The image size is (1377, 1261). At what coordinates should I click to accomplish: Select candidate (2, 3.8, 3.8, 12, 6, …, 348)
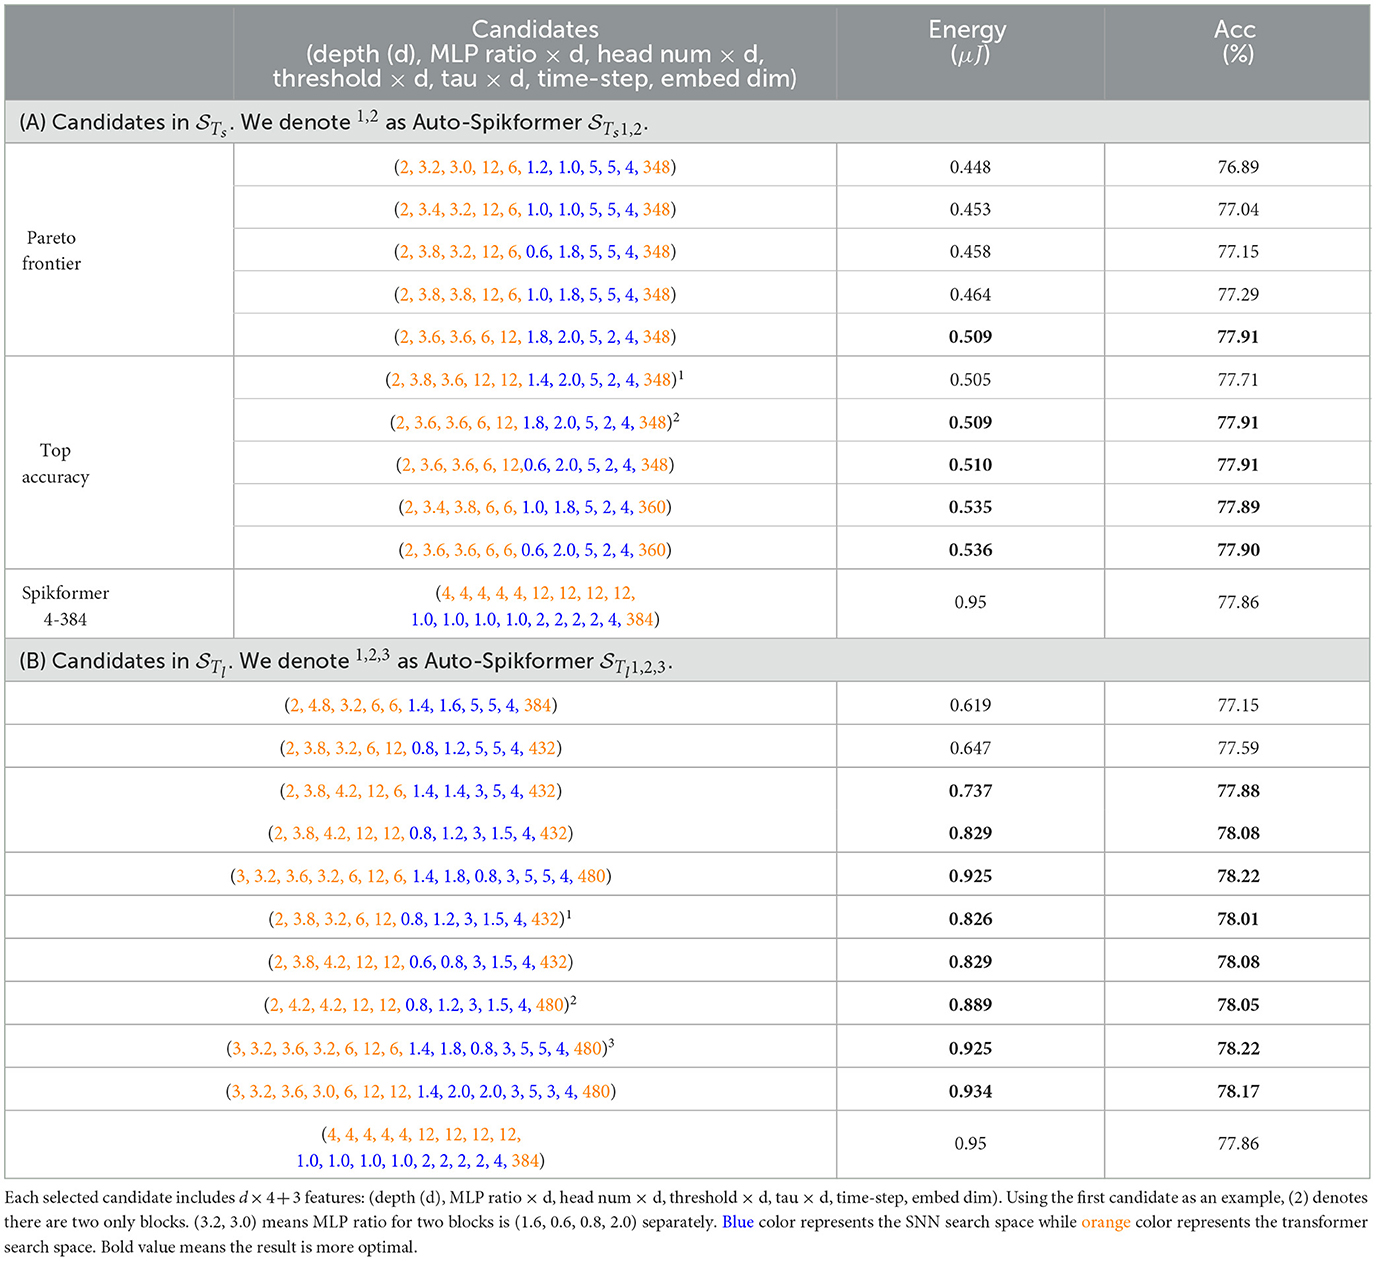click(x=535, y=295)
